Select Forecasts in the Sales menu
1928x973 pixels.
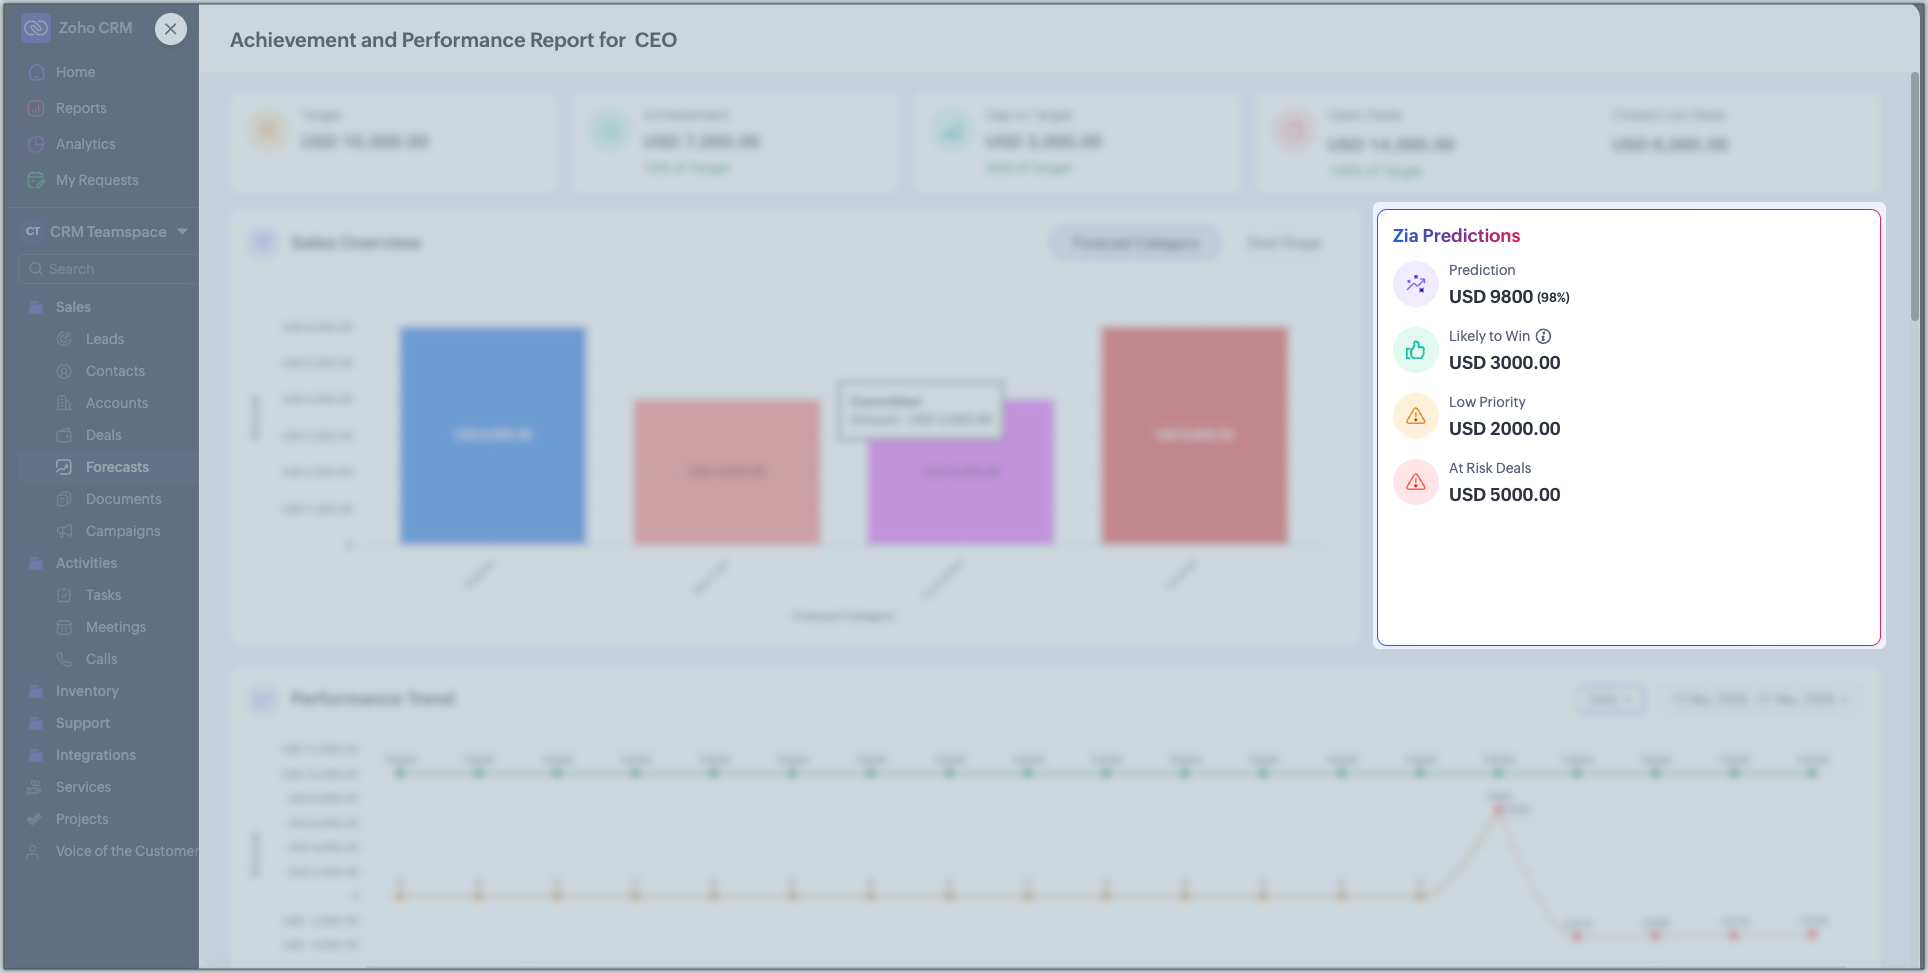[x=117, y=467]
